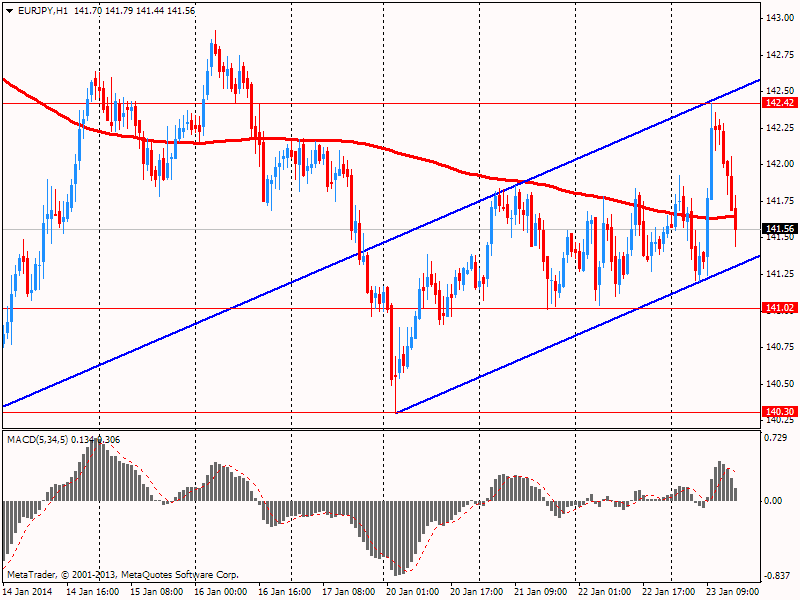800x600 pixels.
Task: Open the chart menu triangle beside EURJPY,H1
Action: tap(10, 11)
